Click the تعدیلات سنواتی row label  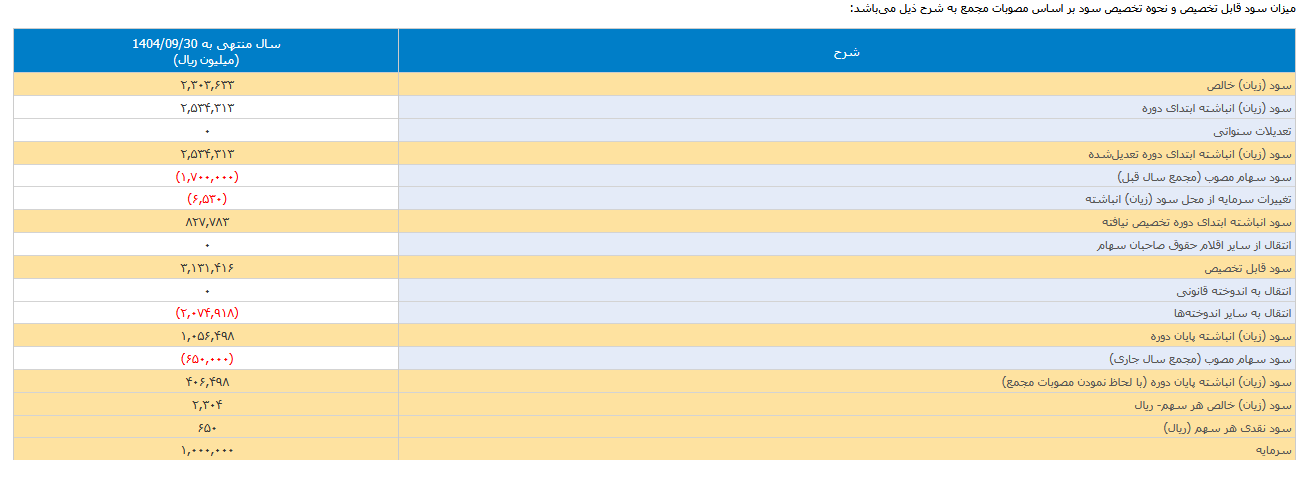[1253, 131]
